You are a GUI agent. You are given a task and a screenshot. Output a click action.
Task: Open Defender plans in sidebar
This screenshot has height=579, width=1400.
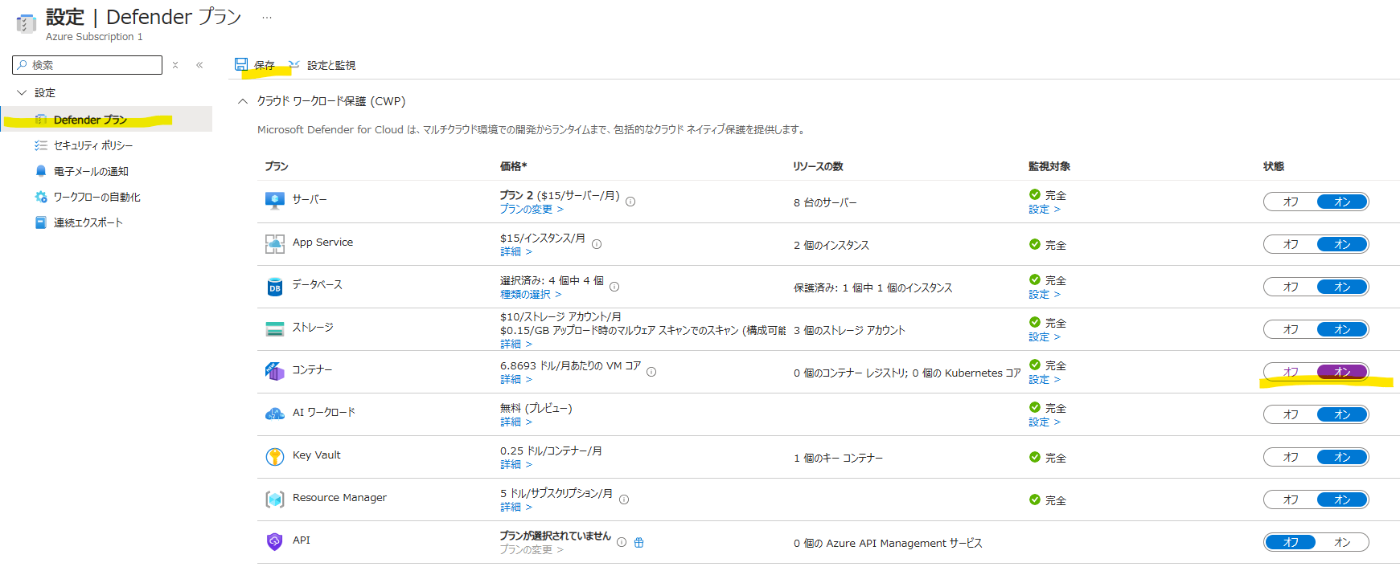pyautogui.click(x=106, y=120)
